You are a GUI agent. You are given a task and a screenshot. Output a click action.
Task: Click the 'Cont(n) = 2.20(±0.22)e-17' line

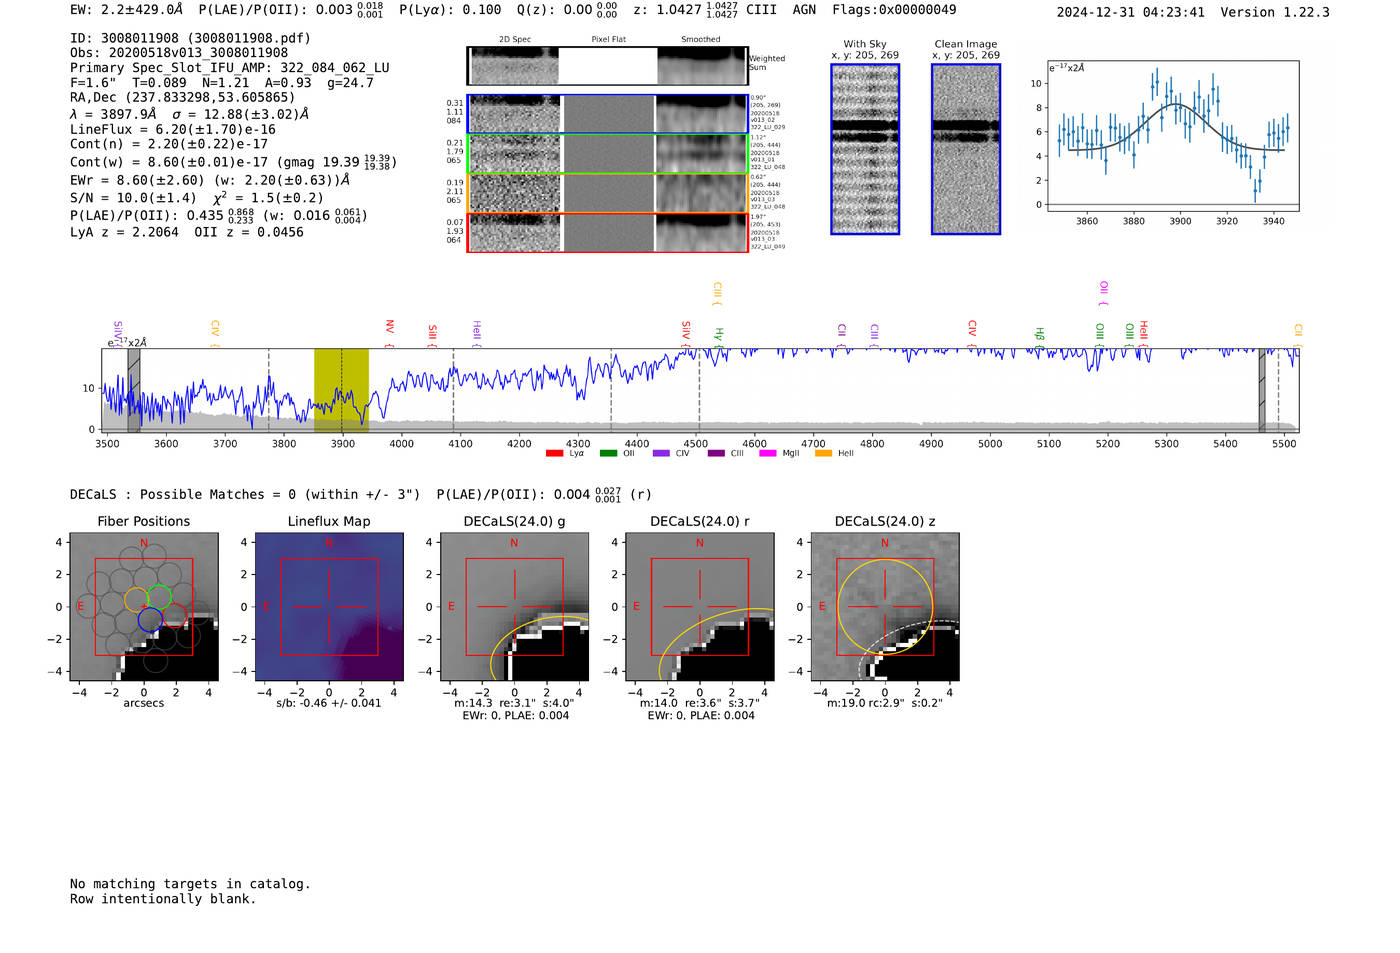(x=169, y=144)
